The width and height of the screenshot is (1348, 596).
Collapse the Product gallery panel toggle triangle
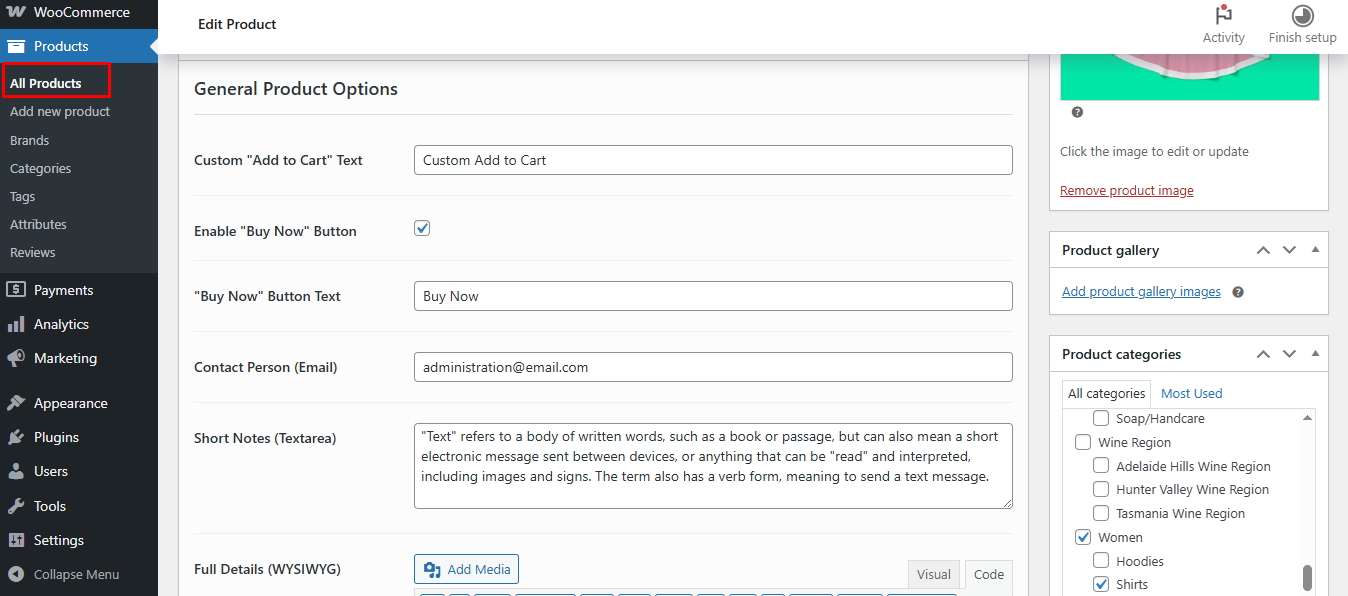pyautogui.click(x=1315, y=250)
